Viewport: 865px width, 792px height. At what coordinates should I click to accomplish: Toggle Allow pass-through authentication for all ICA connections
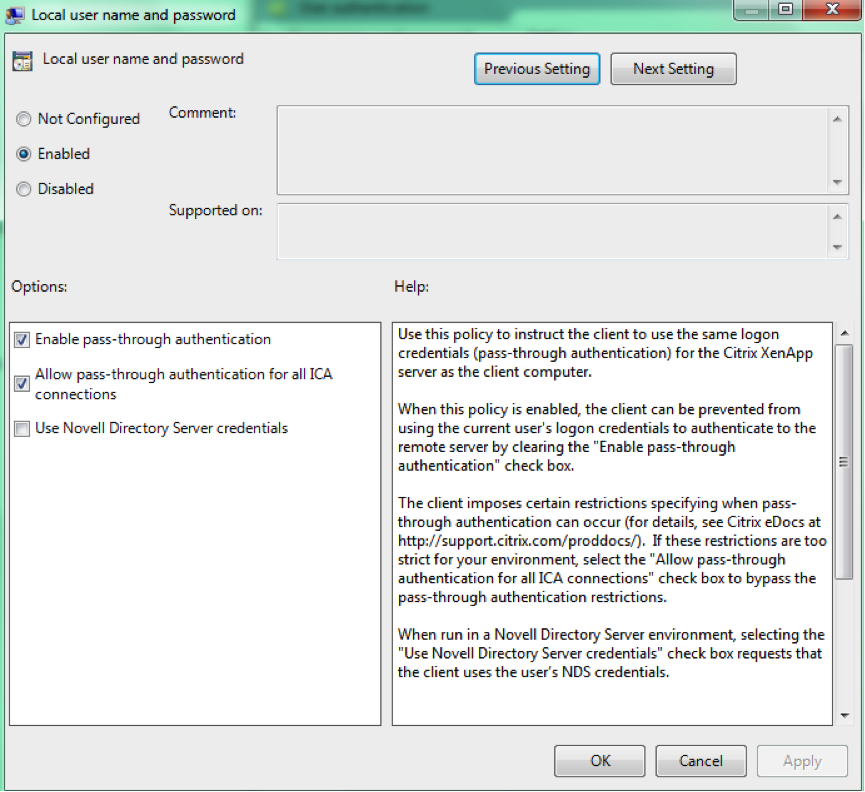click(22, 383)
